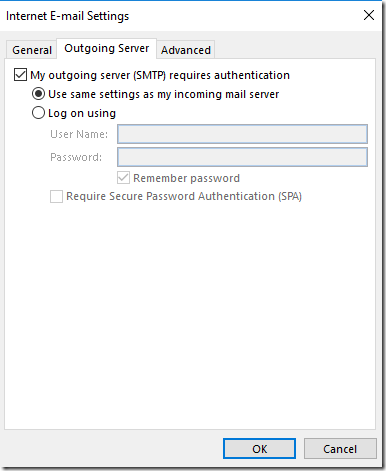The width and height of the screenshot is (386, 471).
Task: Toggle the Remember password checkbox box
Action: coord(123,178)
